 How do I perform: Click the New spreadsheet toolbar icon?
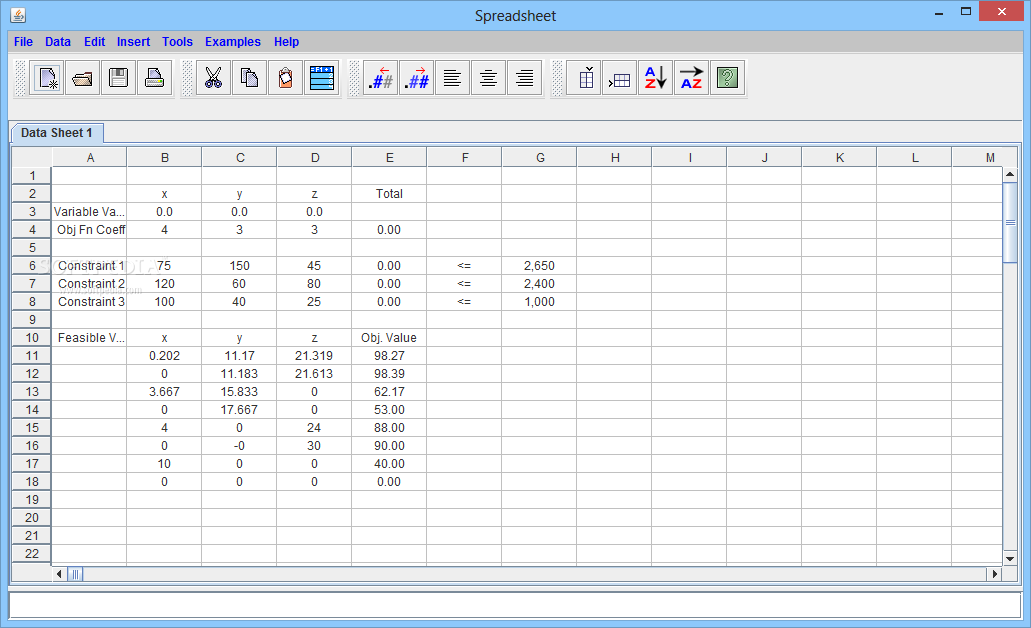click(x=47, y=78)
